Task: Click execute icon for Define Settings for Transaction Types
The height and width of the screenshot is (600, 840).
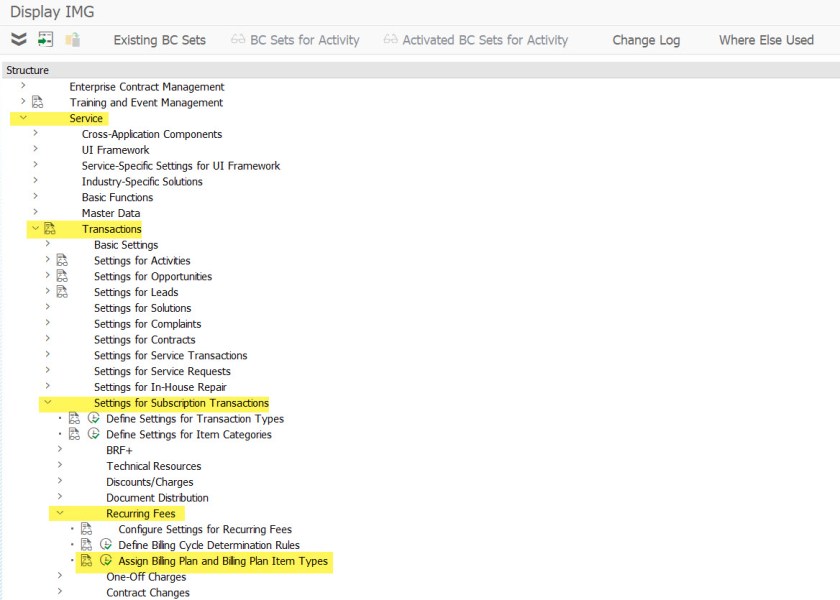Action: click(x=93, y=419)
